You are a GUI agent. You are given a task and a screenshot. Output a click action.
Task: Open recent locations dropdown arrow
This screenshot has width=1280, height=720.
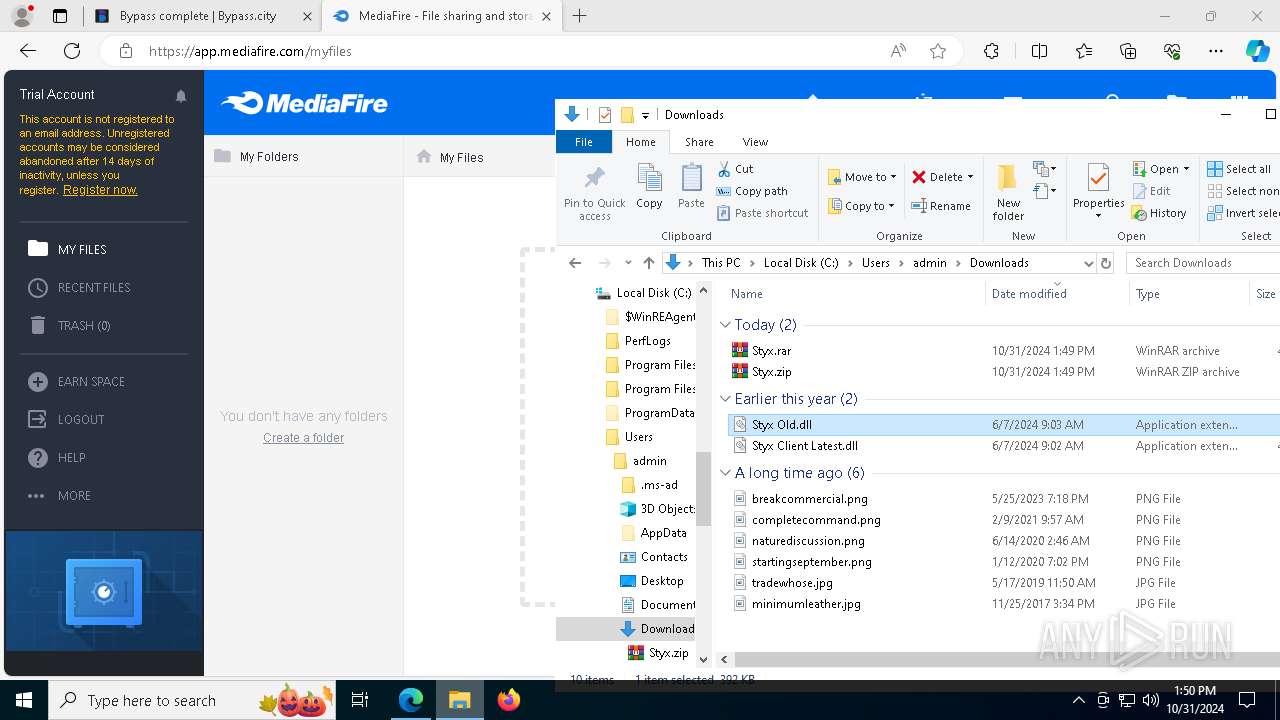click(x=628, y=263)
